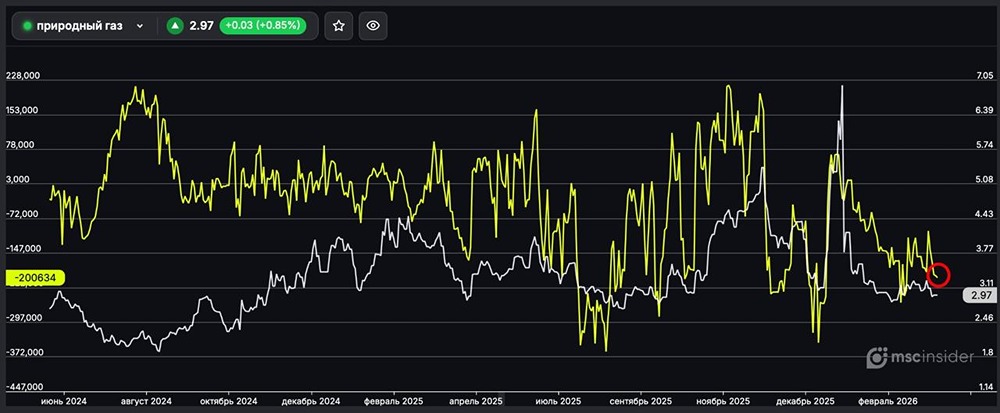Screen dimensions: 1000x413
Task: Click the chevron next to природный газ
Action: pos(140,26)
